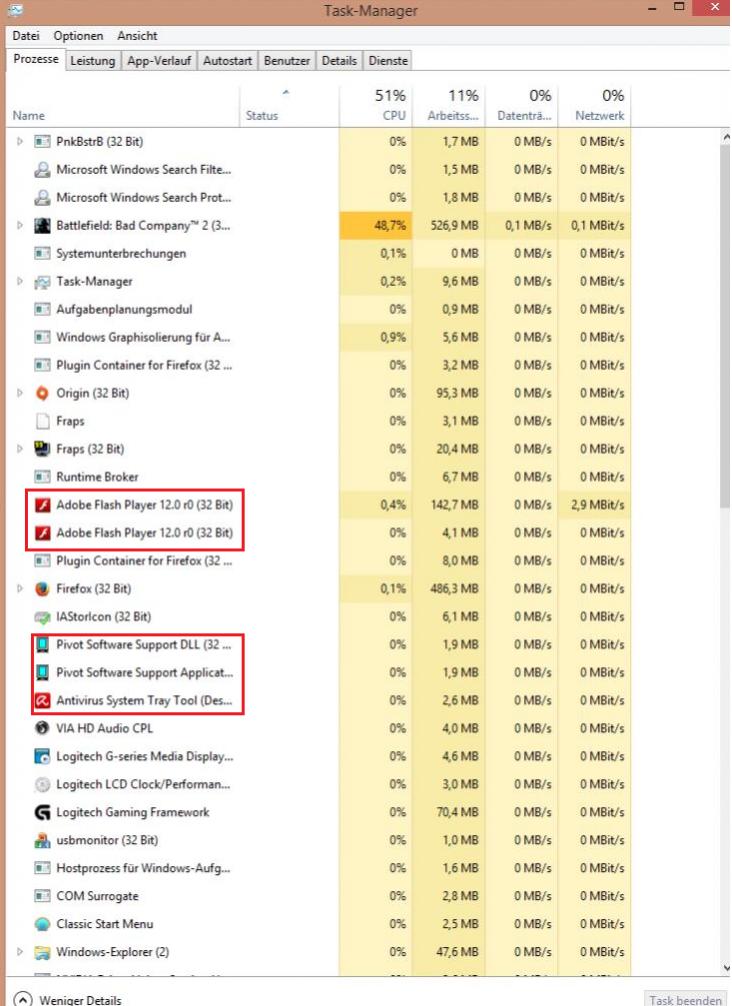Click the Firefox (32 Bit) browser icon
Screen dimensions: 732x1006
point(42,589)
